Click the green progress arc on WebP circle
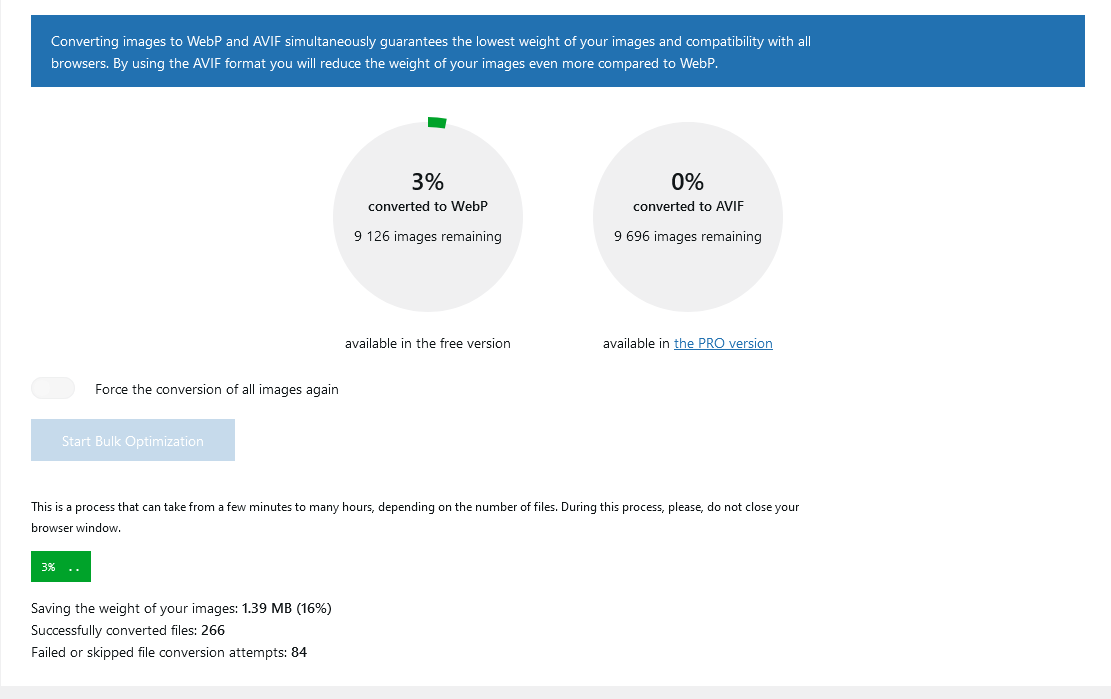Screen dimensions: 1111x699 click(x=437, y=123)
